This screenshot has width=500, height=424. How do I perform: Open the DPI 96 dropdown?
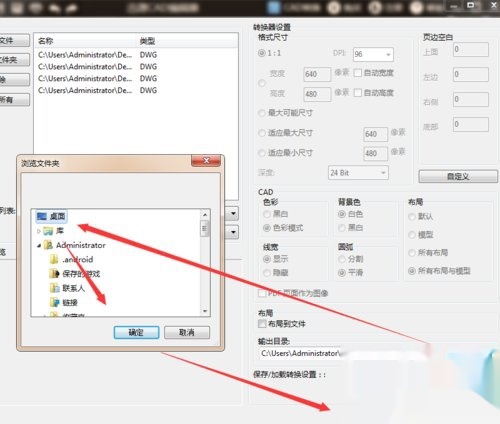(x=373, y=55)
